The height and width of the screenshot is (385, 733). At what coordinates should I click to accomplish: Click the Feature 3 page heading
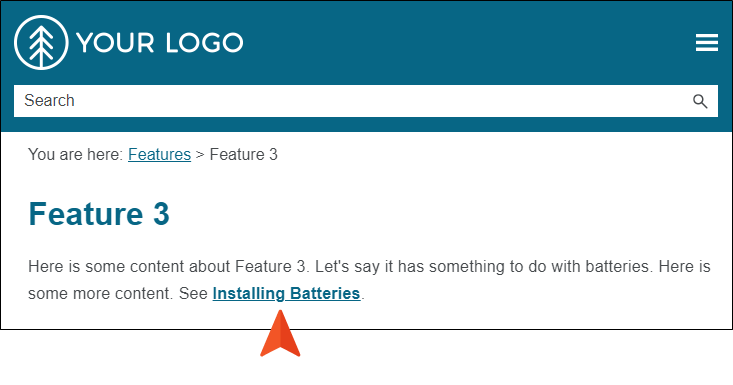coord(99,214)
